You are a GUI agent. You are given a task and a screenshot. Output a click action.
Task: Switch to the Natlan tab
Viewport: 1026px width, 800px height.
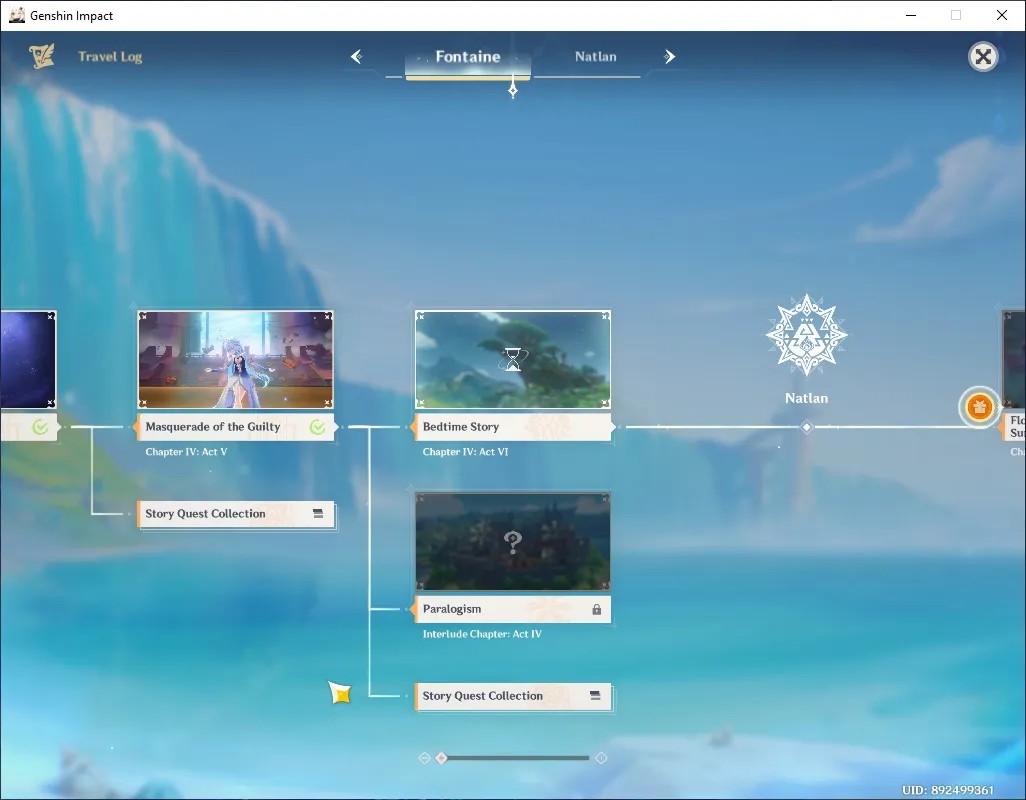pos(595,57)
